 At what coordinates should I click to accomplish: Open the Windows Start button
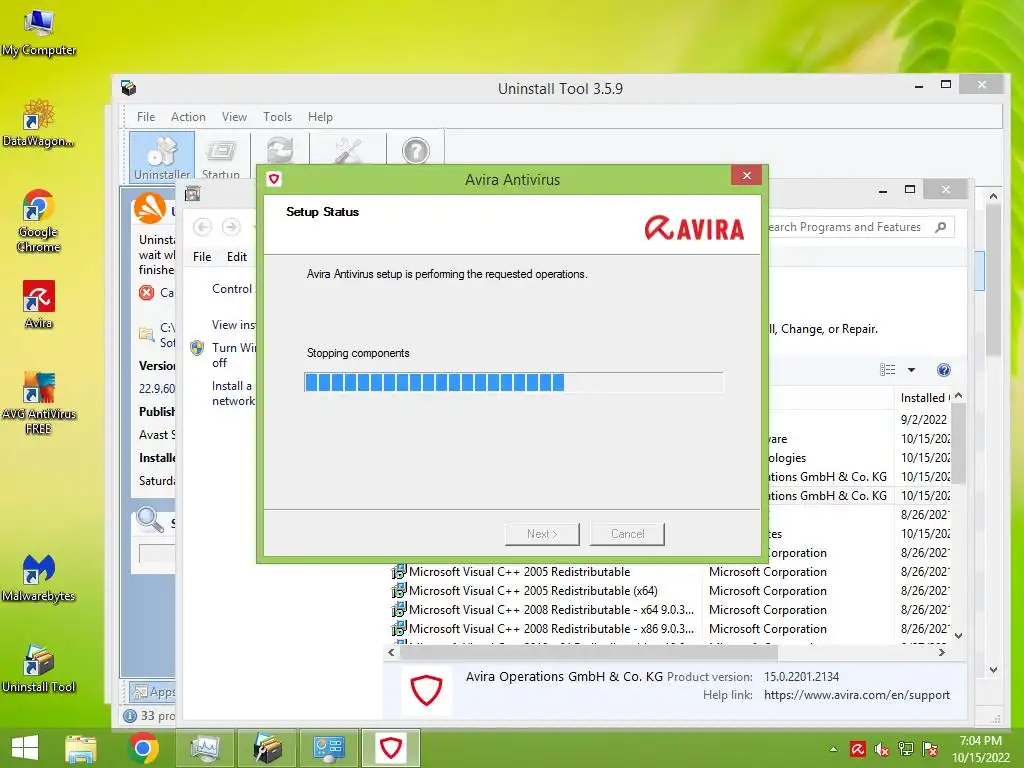click(x=25, y=748)
